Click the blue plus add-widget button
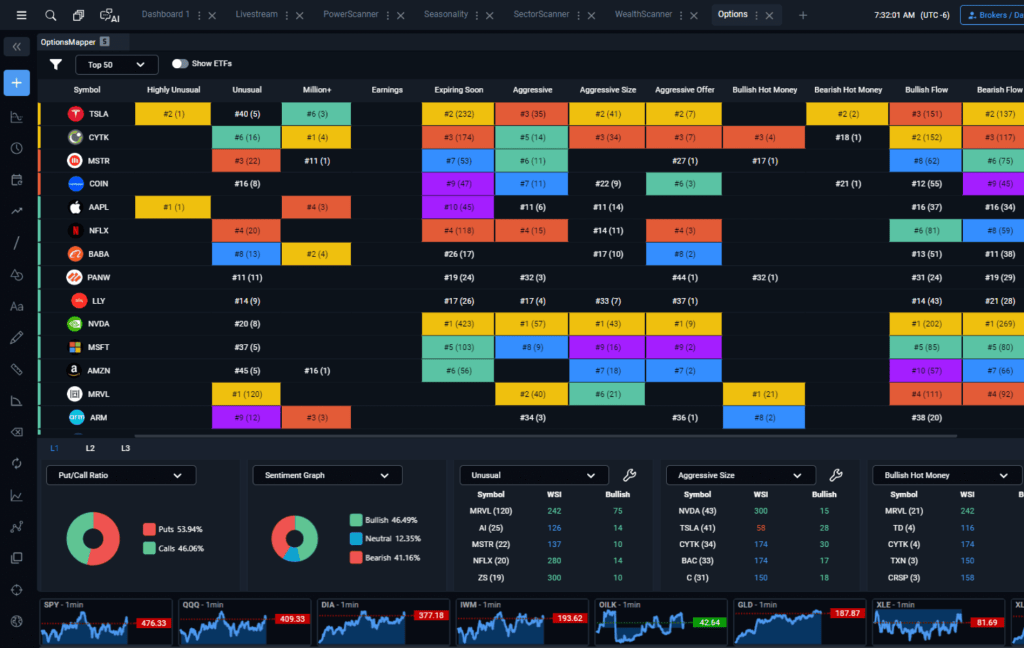Viewport: 1024px width, 648px height. pyautogui.click(x=17, y=83)
